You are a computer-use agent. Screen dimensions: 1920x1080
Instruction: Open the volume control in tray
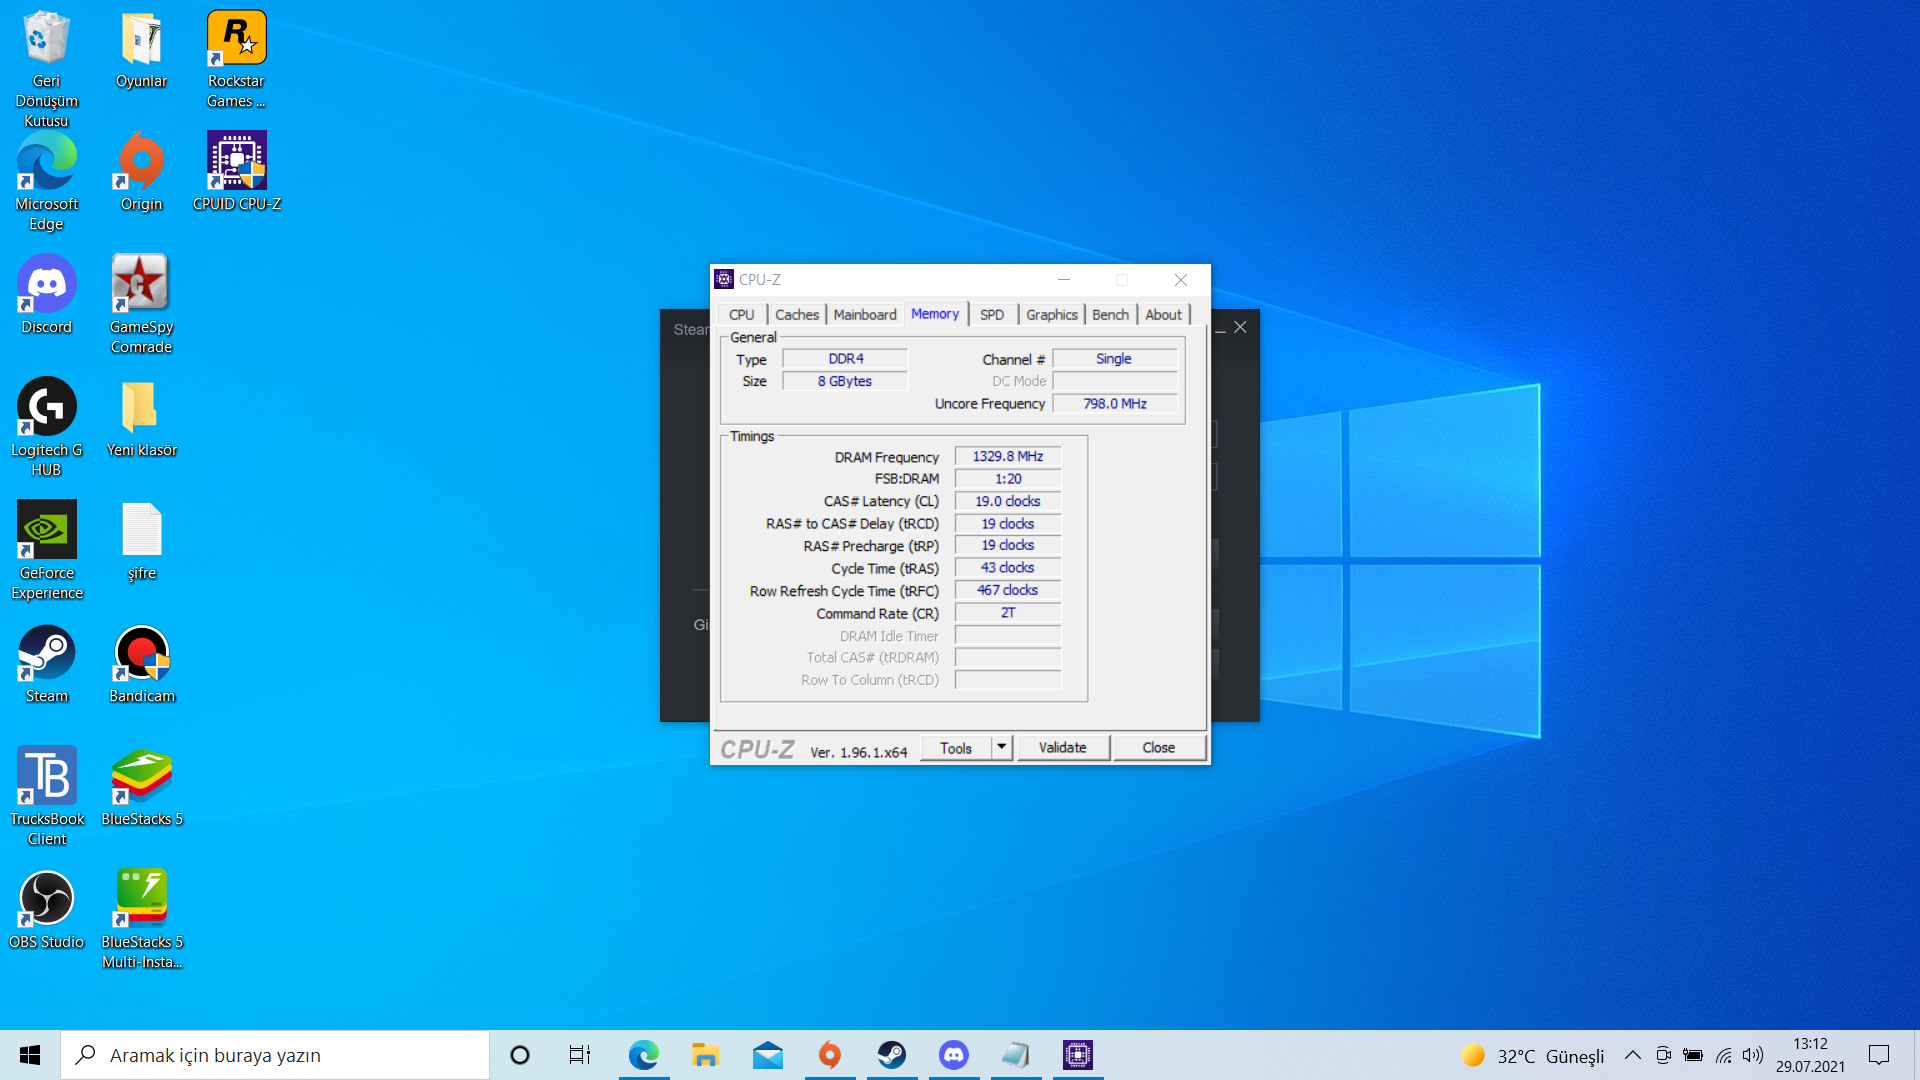point(1753,1055)
